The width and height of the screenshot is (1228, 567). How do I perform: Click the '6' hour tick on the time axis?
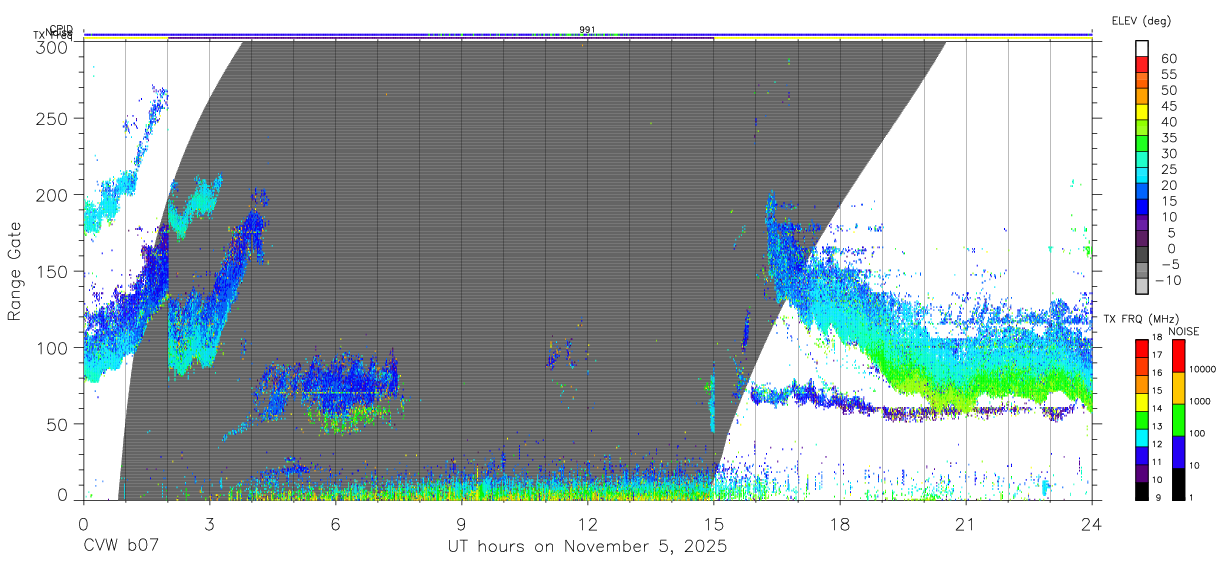(x=335, y=523)
